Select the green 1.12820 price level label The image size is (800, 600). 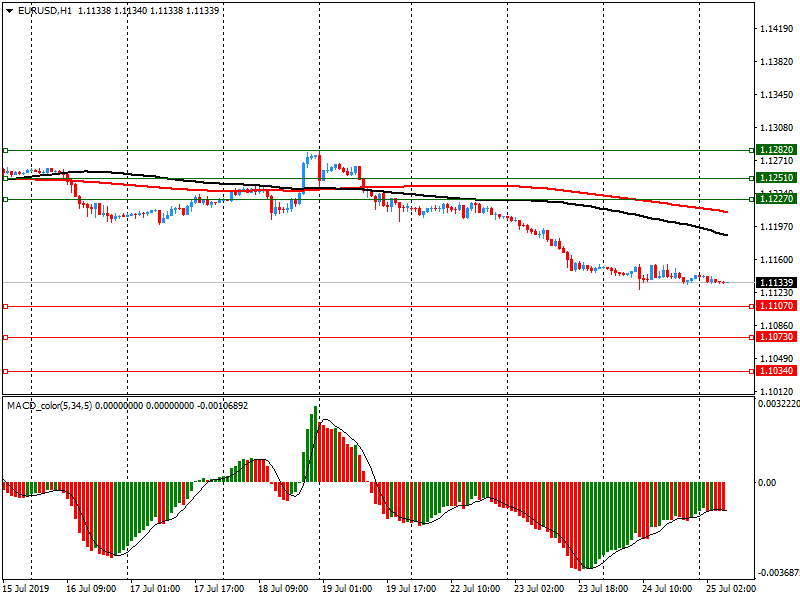[776, 149]
